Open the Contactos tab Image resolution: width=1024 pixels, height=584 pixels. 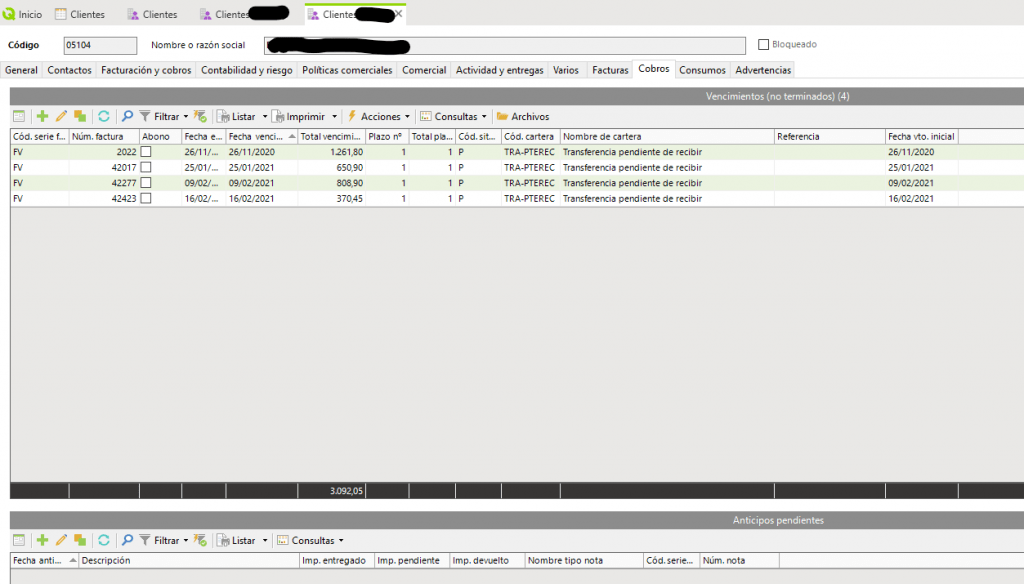click(69, 70)
